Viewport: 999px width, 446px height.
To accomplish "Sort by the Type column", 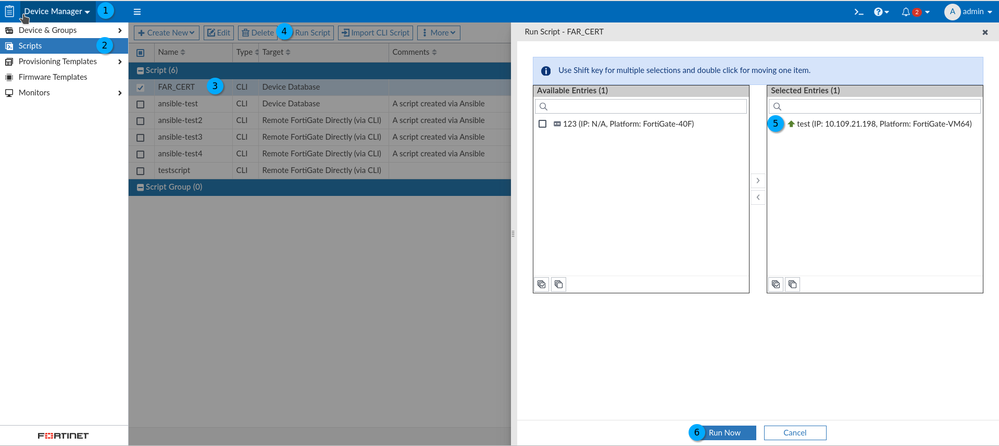I will (x=247, y=52).
